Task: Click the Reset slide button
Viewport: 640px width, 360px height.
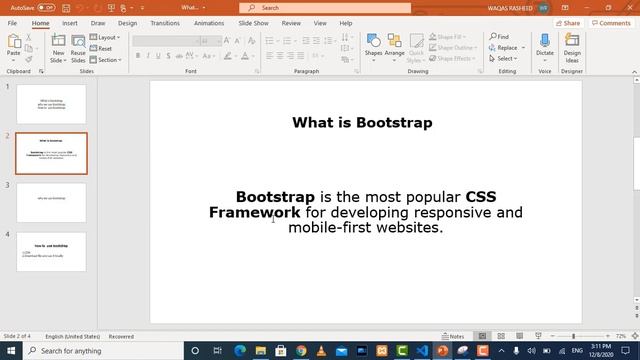Action: (x=101, y=49)
